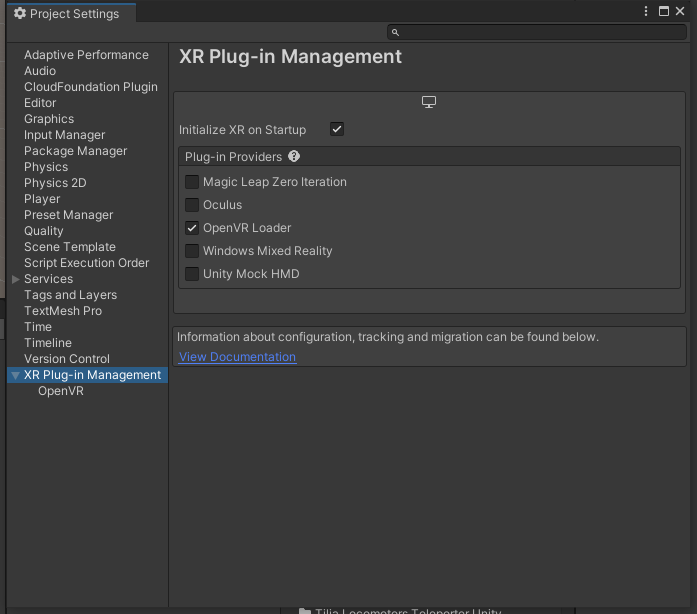697x614 pixels.
Task: Open the Time settings entry
Action: tap(38, 327)
